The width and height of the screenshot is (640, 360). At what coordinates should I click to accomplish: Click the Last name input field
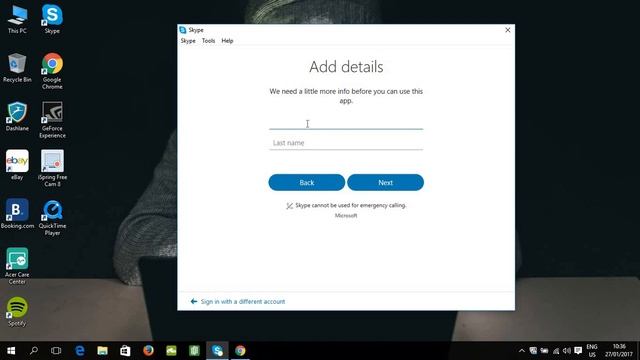pos(346,143)
